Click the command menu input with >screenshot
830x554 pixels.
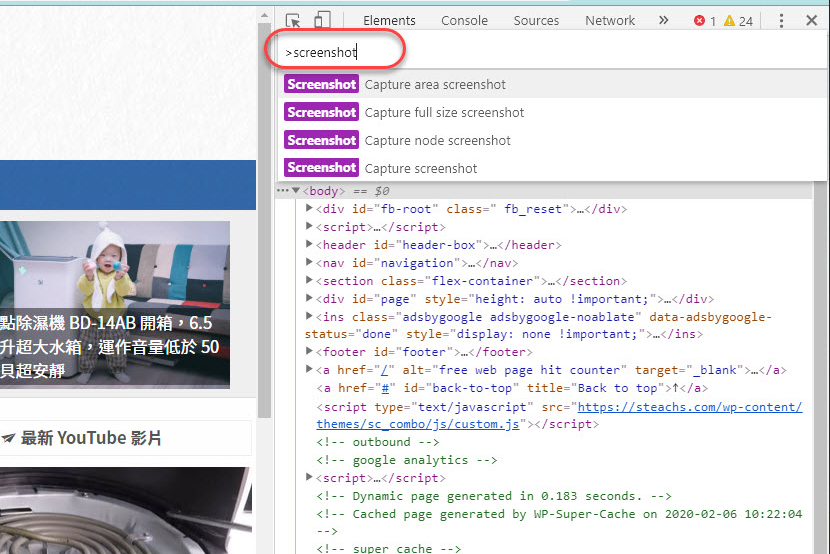[552, 52]
